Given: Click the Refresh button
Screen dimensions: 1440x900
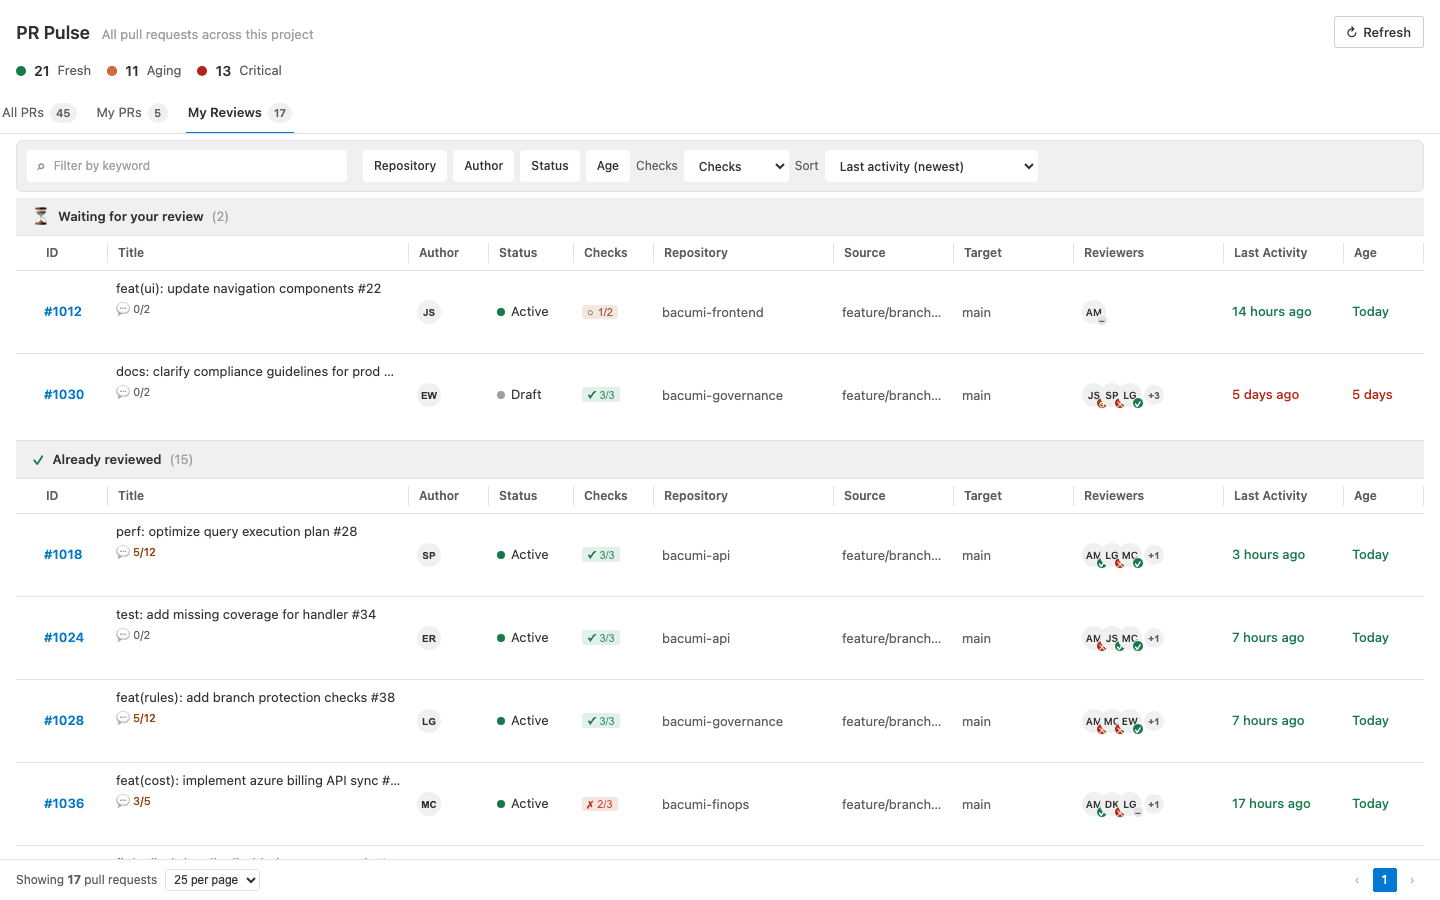Looking at the screenshot, I should [1379, 32].
